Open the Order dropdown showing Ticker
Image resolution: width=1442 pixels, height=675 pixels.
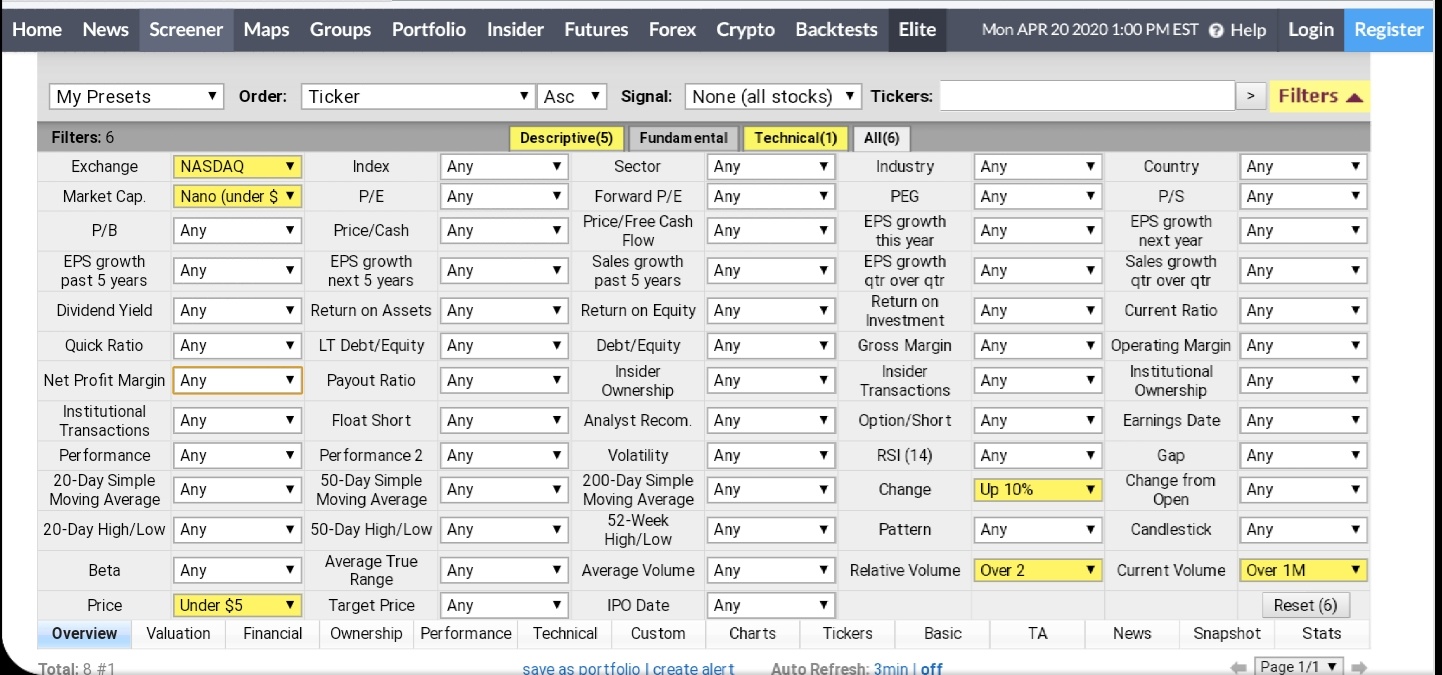(x=418, y=96)
